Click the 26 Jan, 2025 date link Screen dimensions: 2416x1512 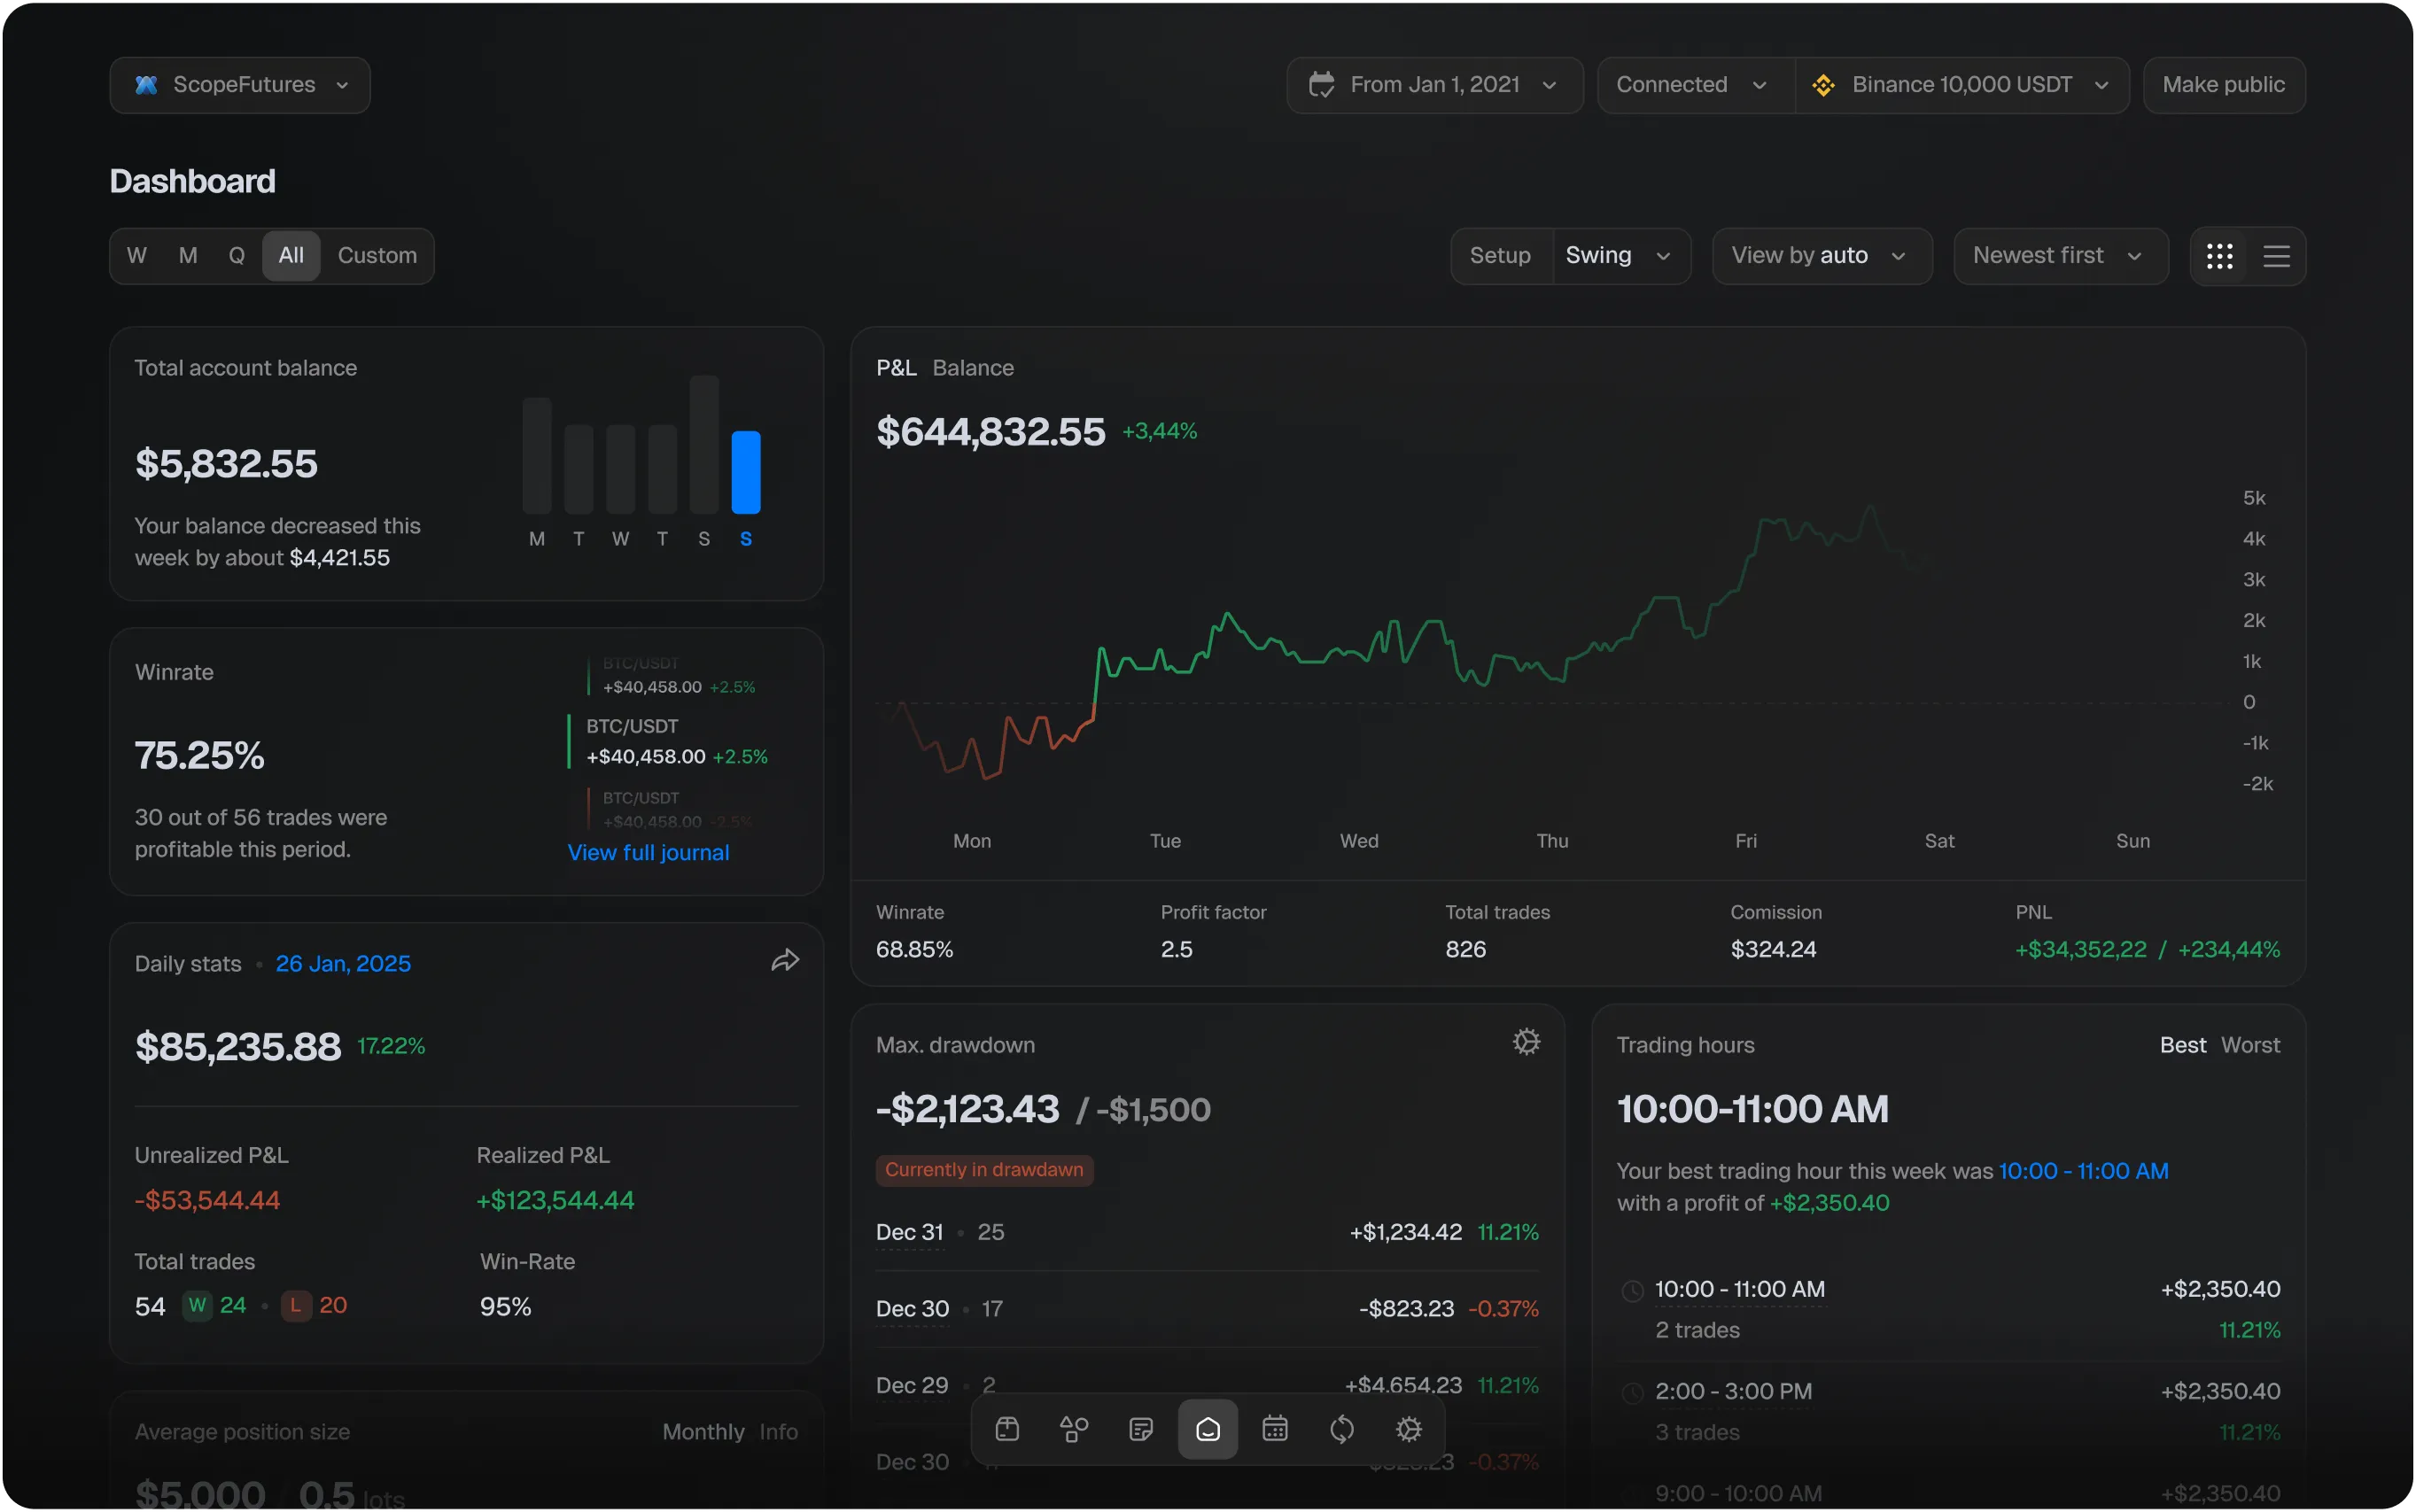point(343,964)
